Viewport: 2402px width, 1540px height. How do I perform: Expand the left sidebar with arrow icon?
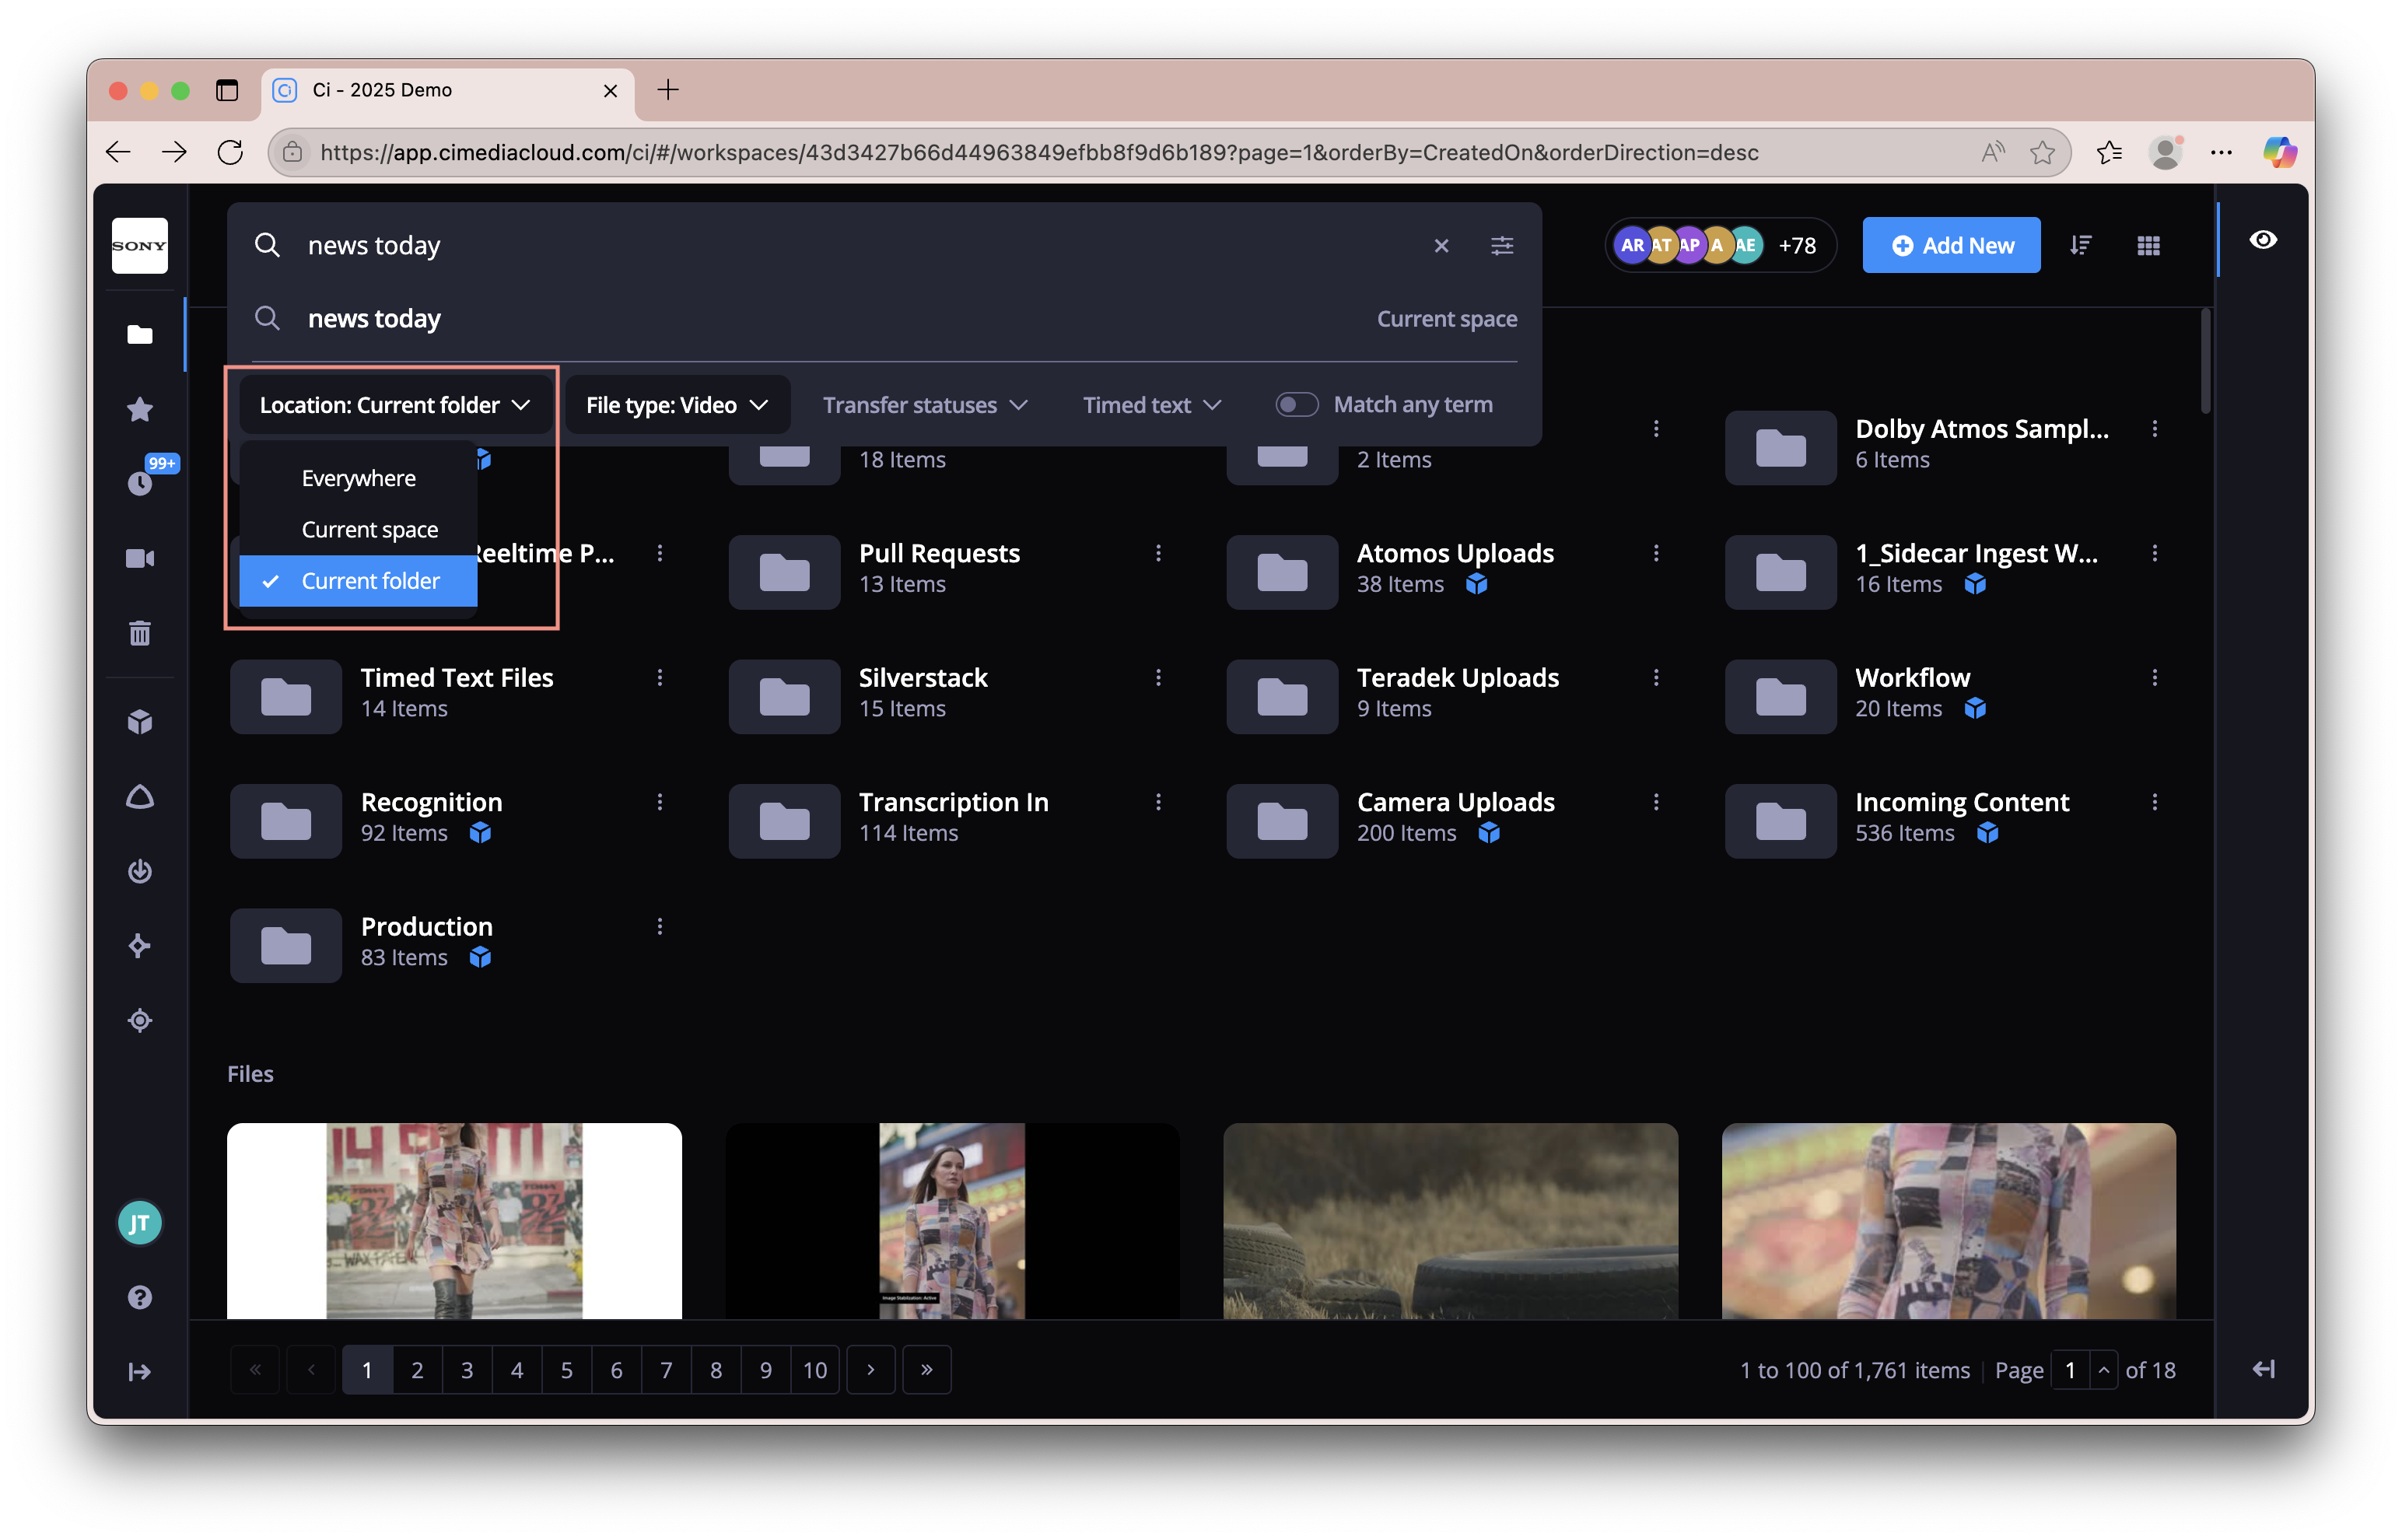140,1371
